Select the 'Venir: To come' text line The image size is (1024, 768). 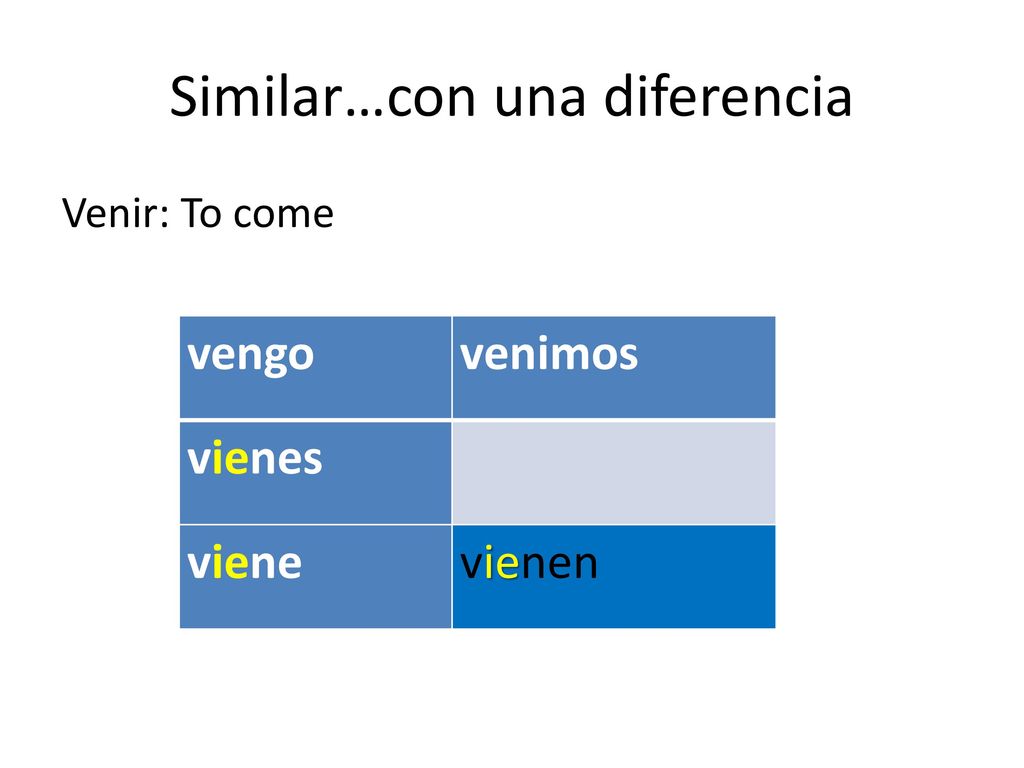[x=198, y=213]
